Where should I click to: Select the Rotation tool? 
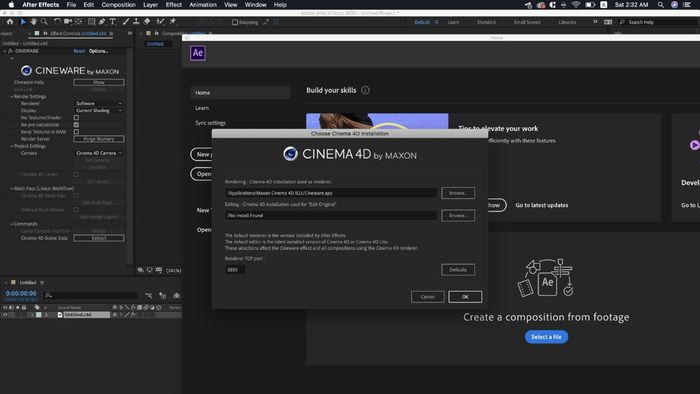pos(57,21)
